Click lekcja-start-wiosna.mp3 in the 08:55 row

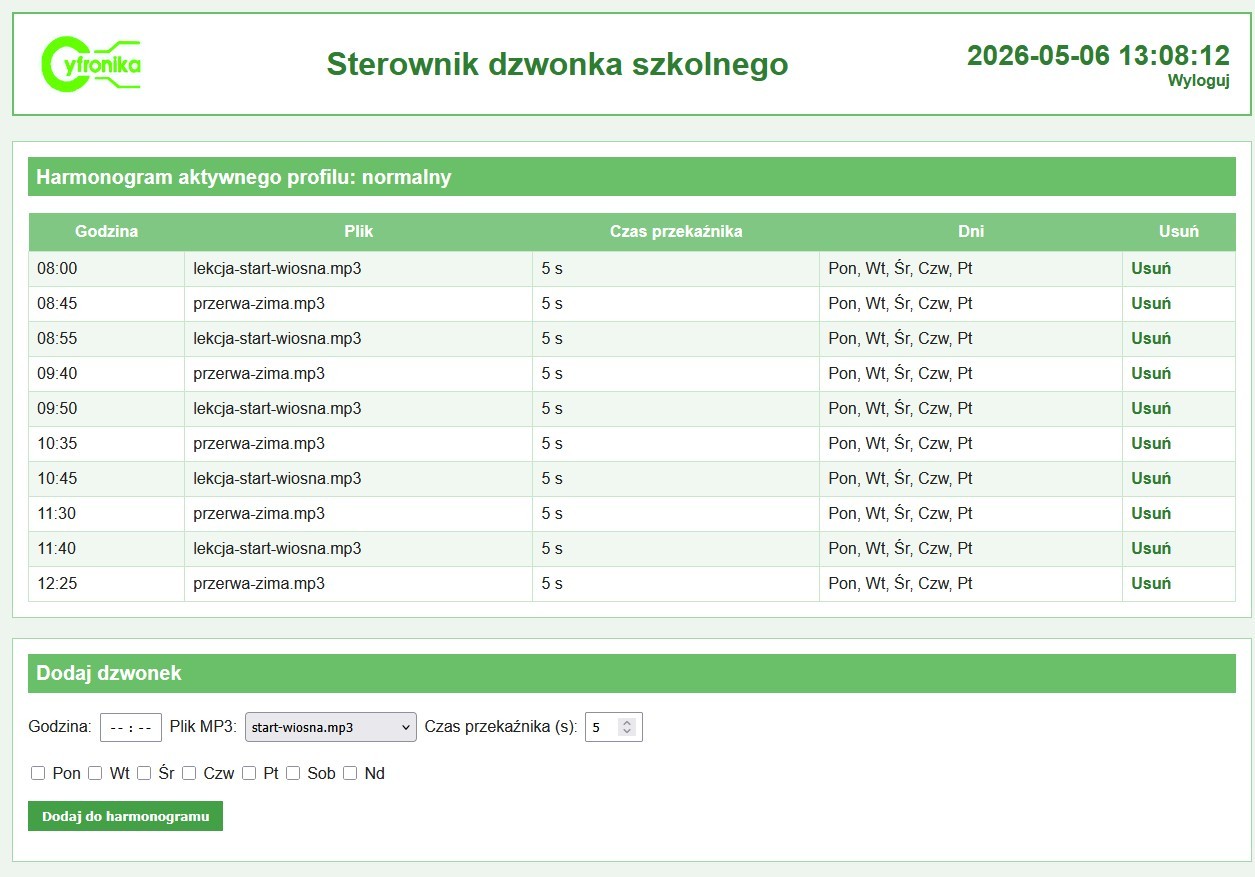pos(277,338)
